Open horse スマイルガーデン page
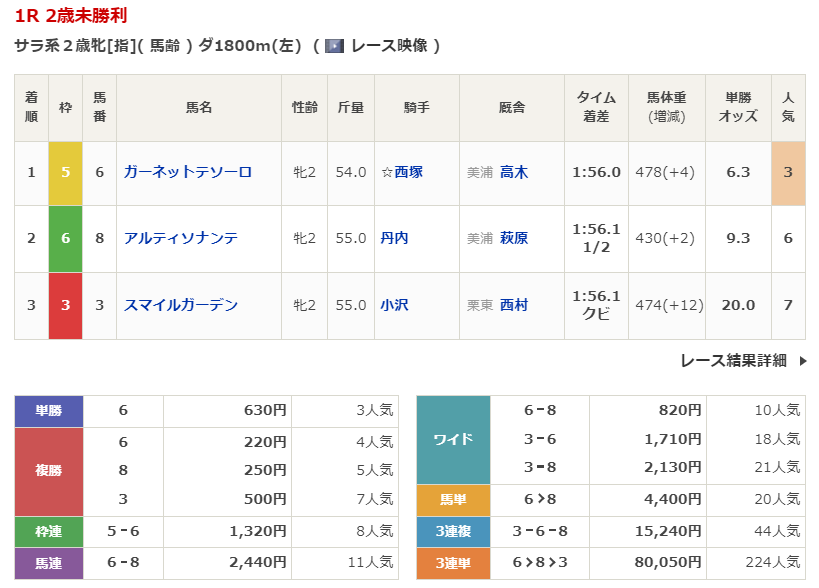This screenshot has width=819, height=588. pos(180,305)
